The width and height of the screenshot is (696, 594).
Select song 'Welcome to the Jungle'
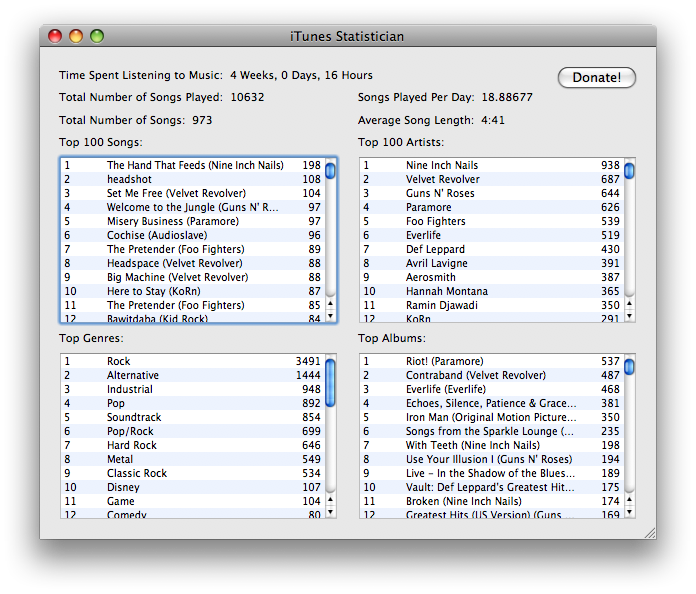click(193, 207)
